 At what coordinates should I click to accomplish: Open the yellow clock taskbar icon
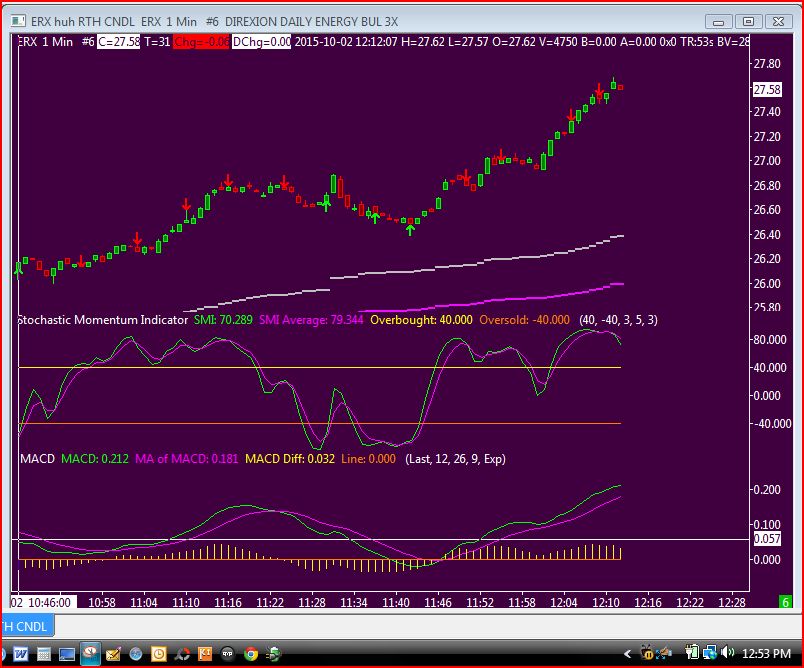[x=159, y=654]
